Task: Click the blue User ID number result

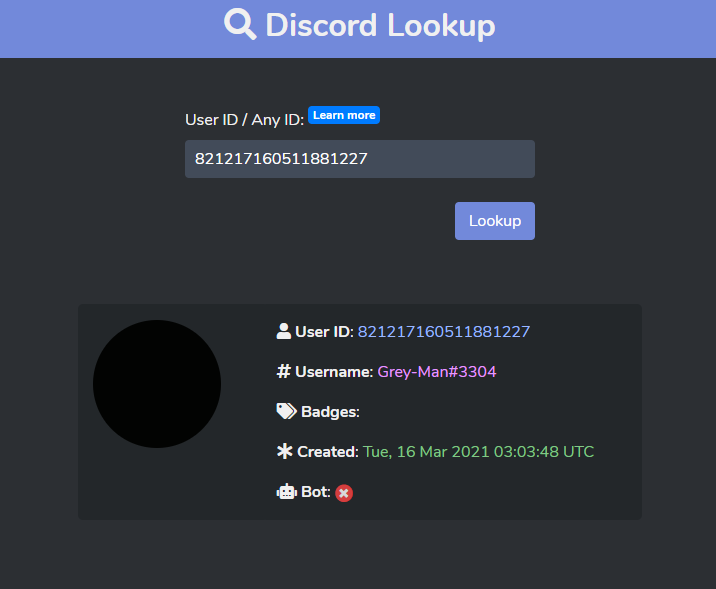Action: 444,331
